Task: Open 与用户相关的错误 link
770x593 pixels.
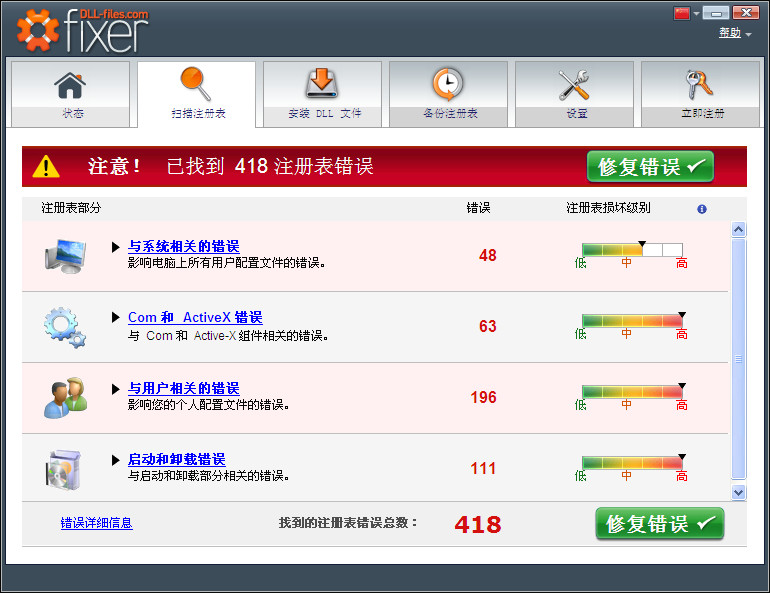Action: (184, 388)
